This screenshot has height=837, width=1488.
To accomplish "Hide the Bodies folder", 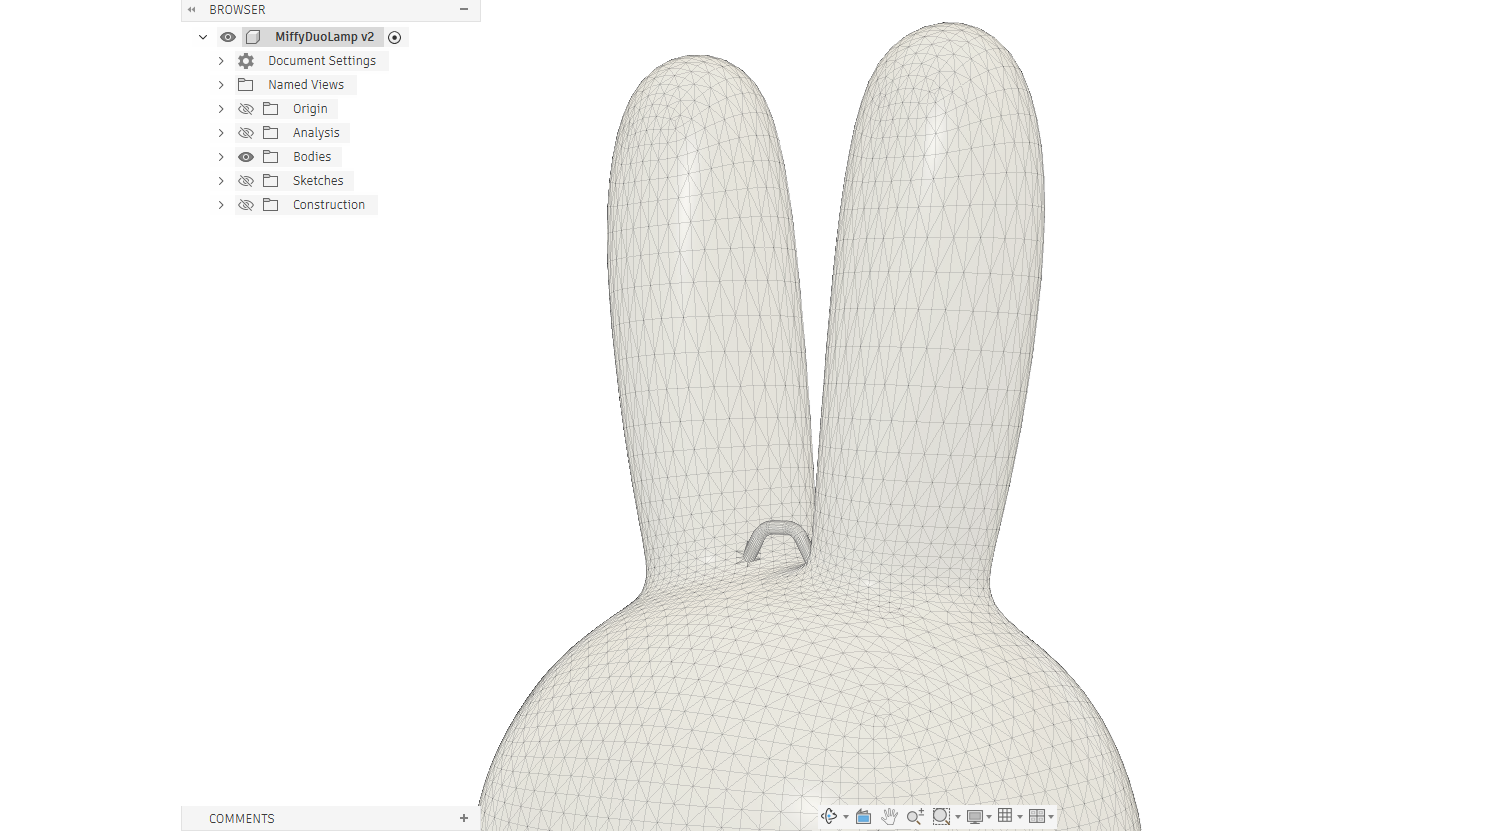I will (246, 157).
